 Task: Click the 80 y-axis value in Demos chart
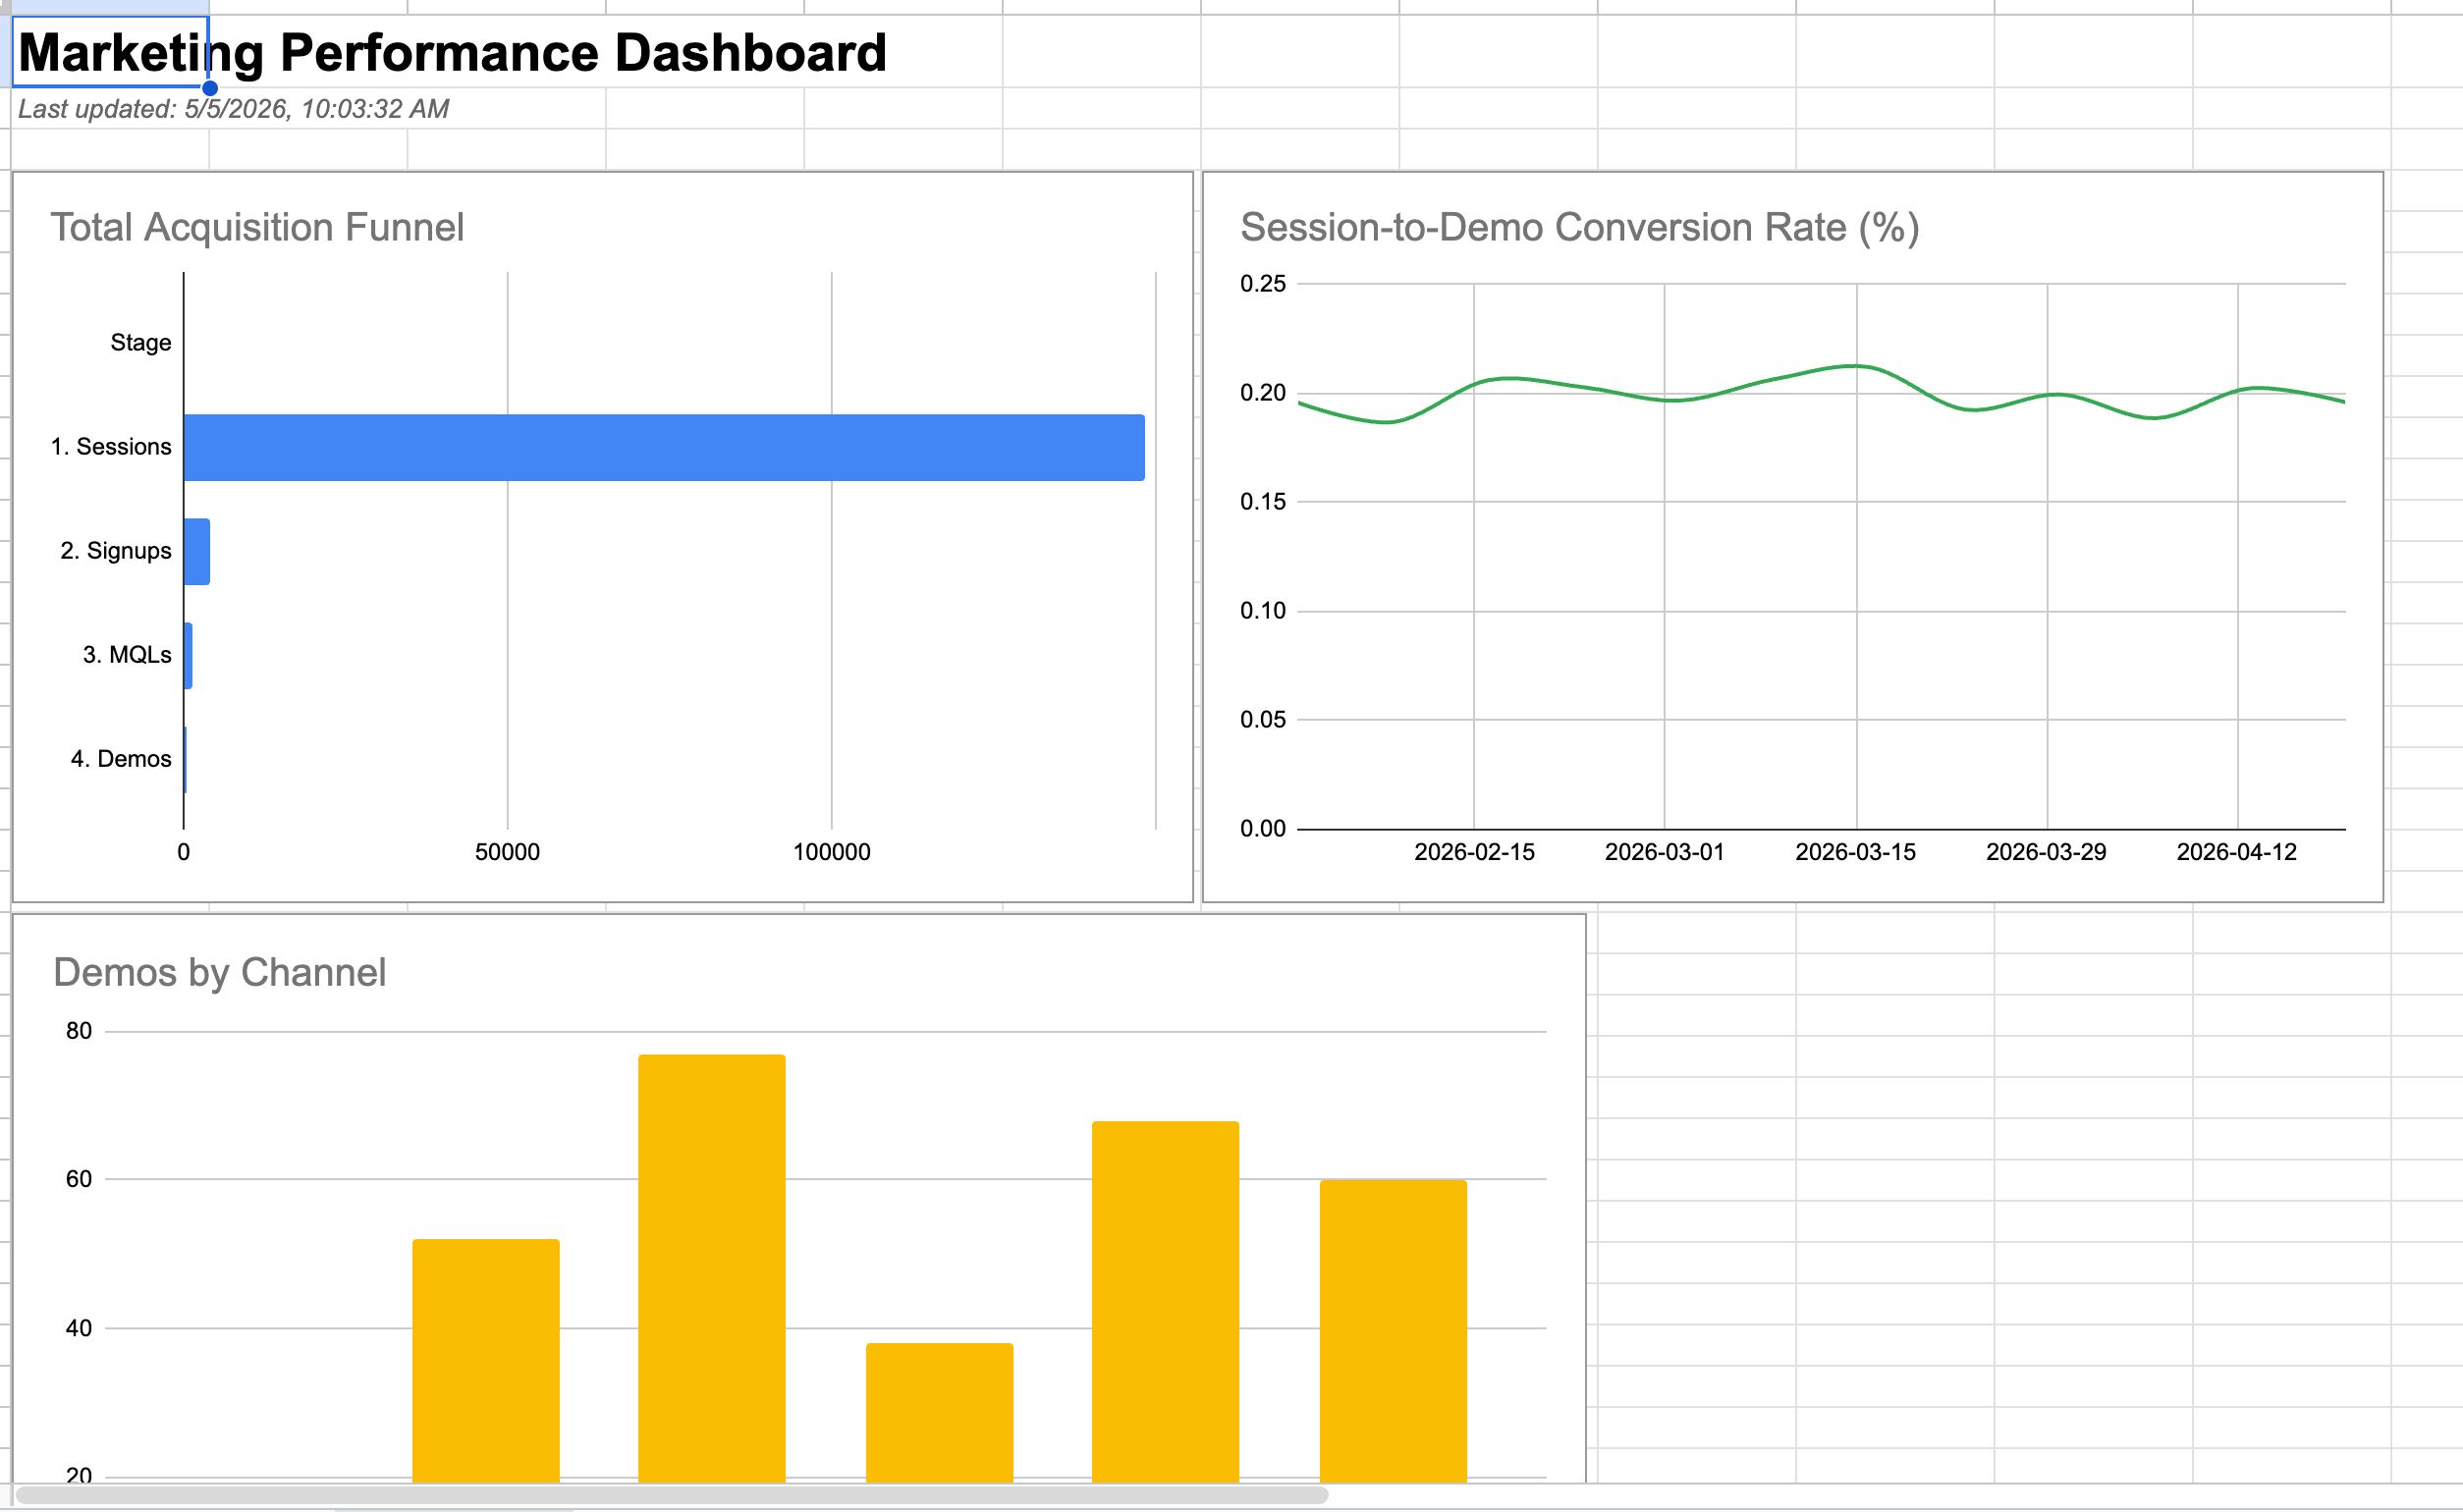[79, 1031]
